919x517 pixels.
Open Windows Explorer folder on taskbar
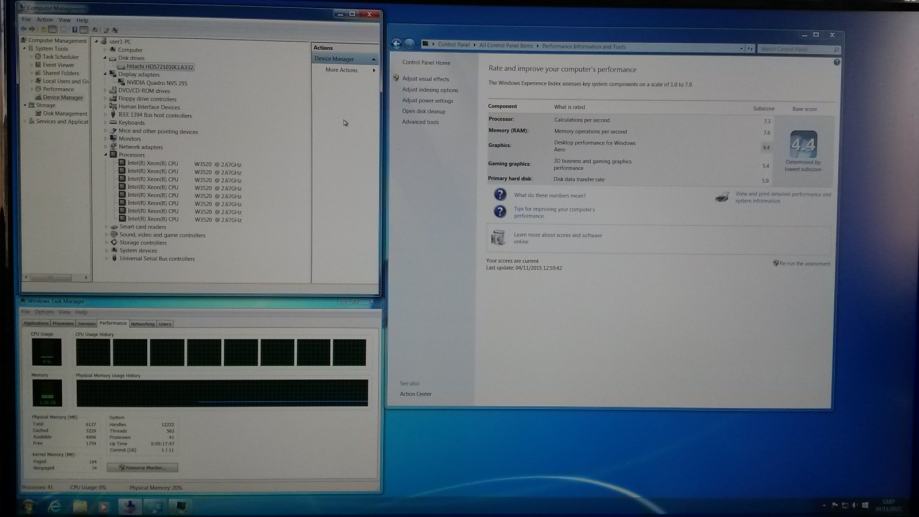(x=80, y=505)
